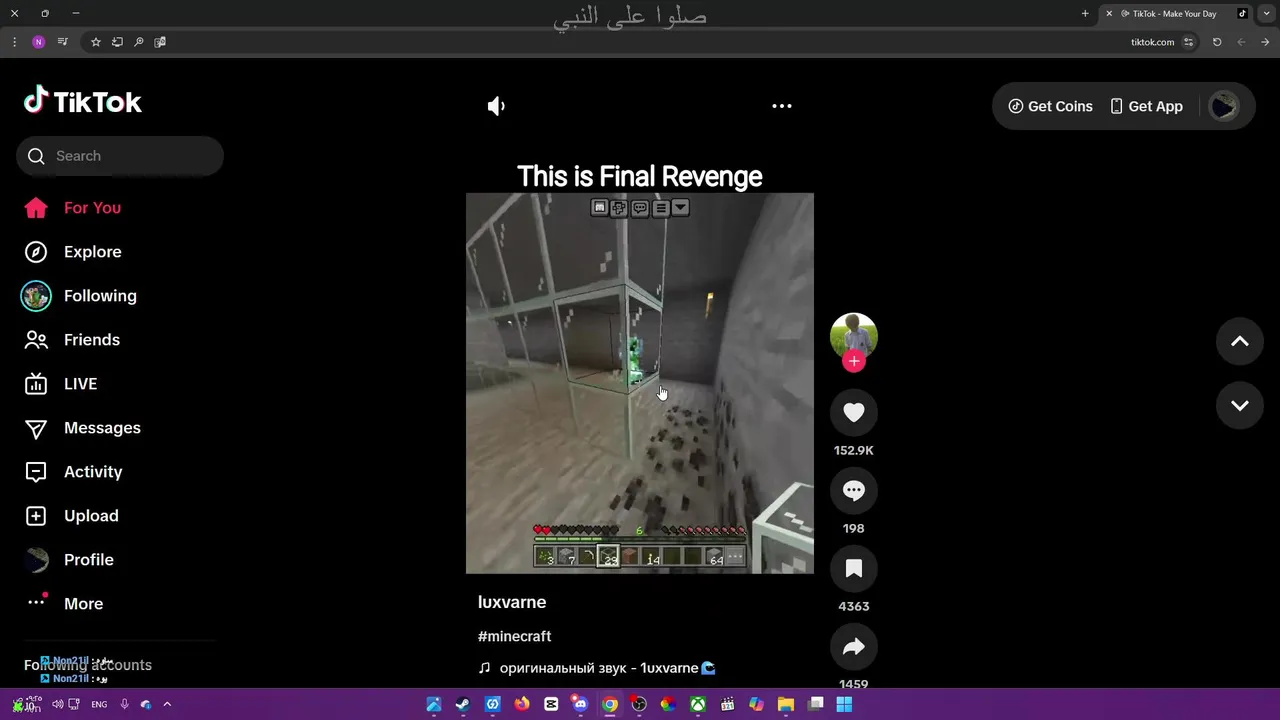
Task: Click the video player to pause
Action: [640, 383]
